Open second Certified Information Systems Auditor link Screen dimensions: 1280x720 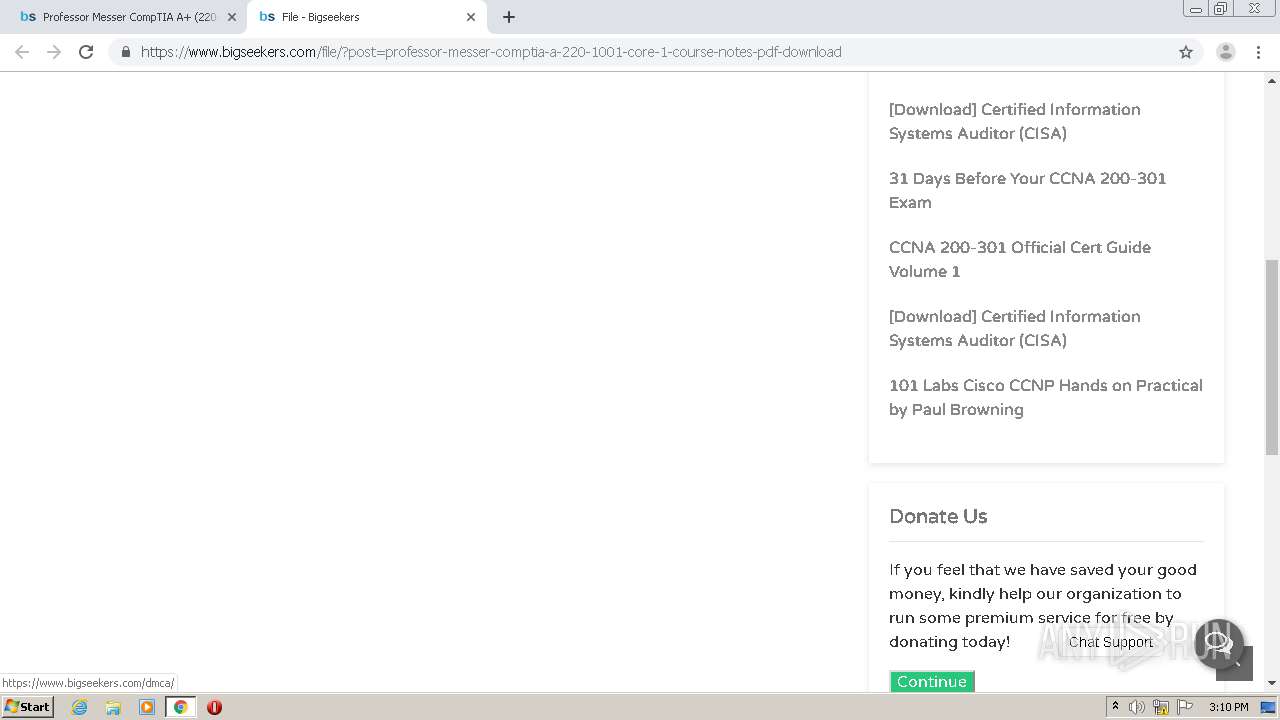tap(1014, 328)
